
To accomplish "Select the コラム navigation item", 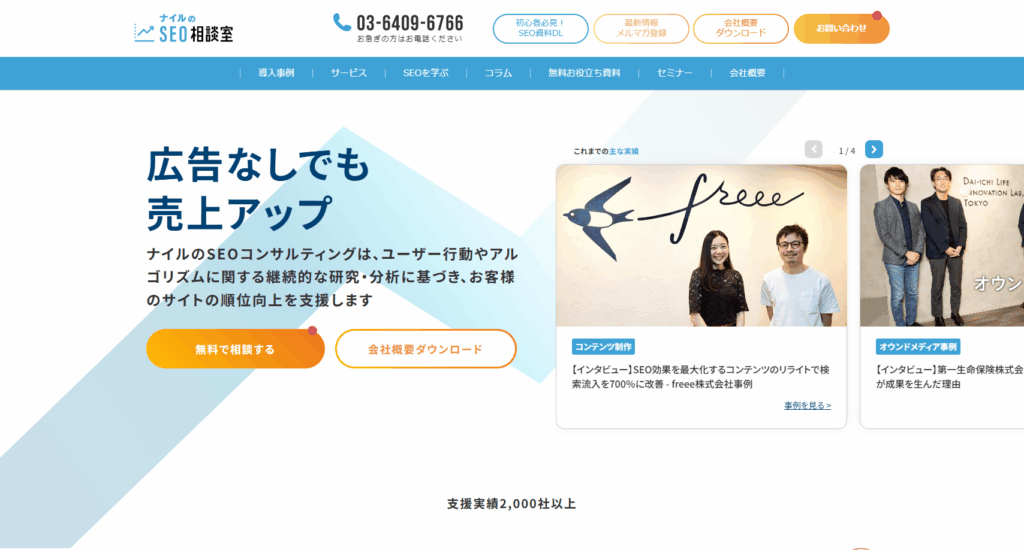I will pos(498,73).
